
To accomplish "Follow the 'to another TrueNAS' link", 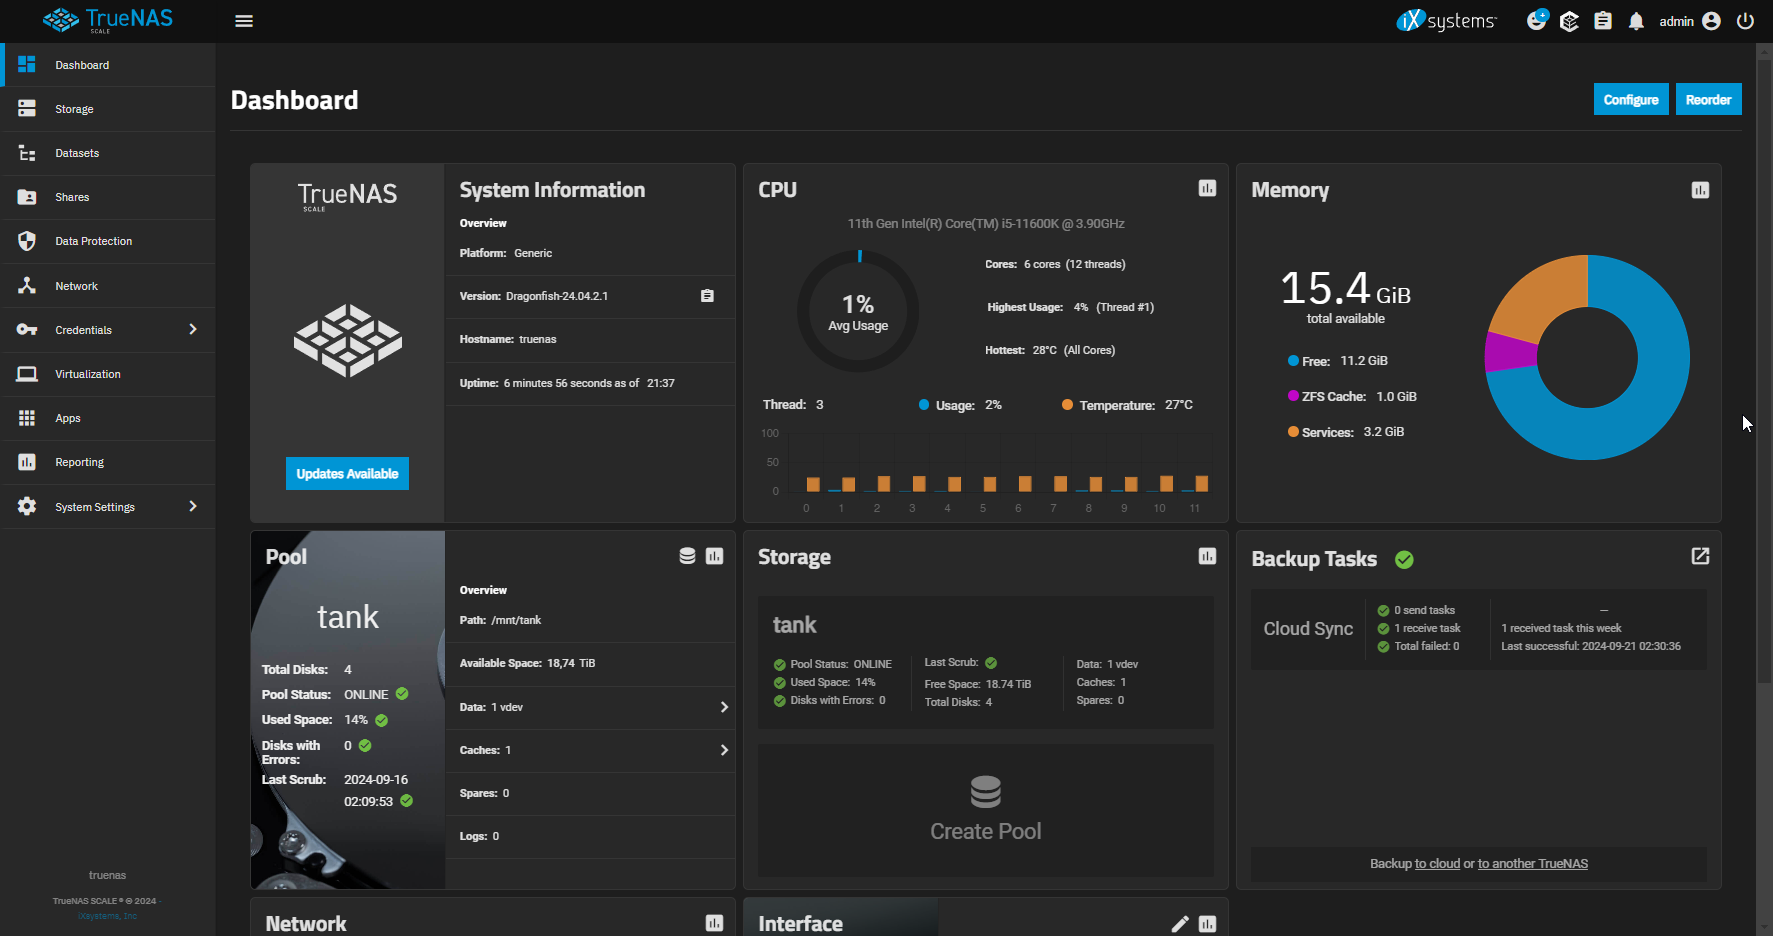I will click(1533, 864).
